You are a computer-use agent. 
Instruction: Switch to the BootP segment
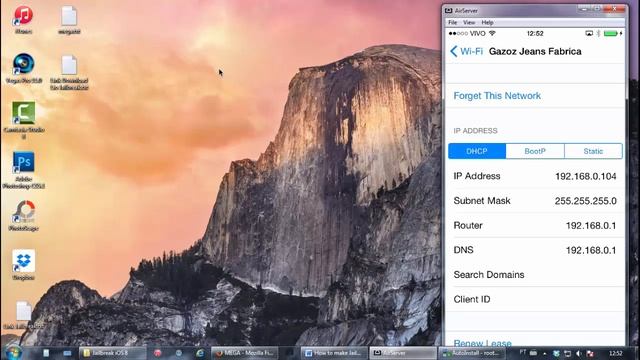click(535, 151)
